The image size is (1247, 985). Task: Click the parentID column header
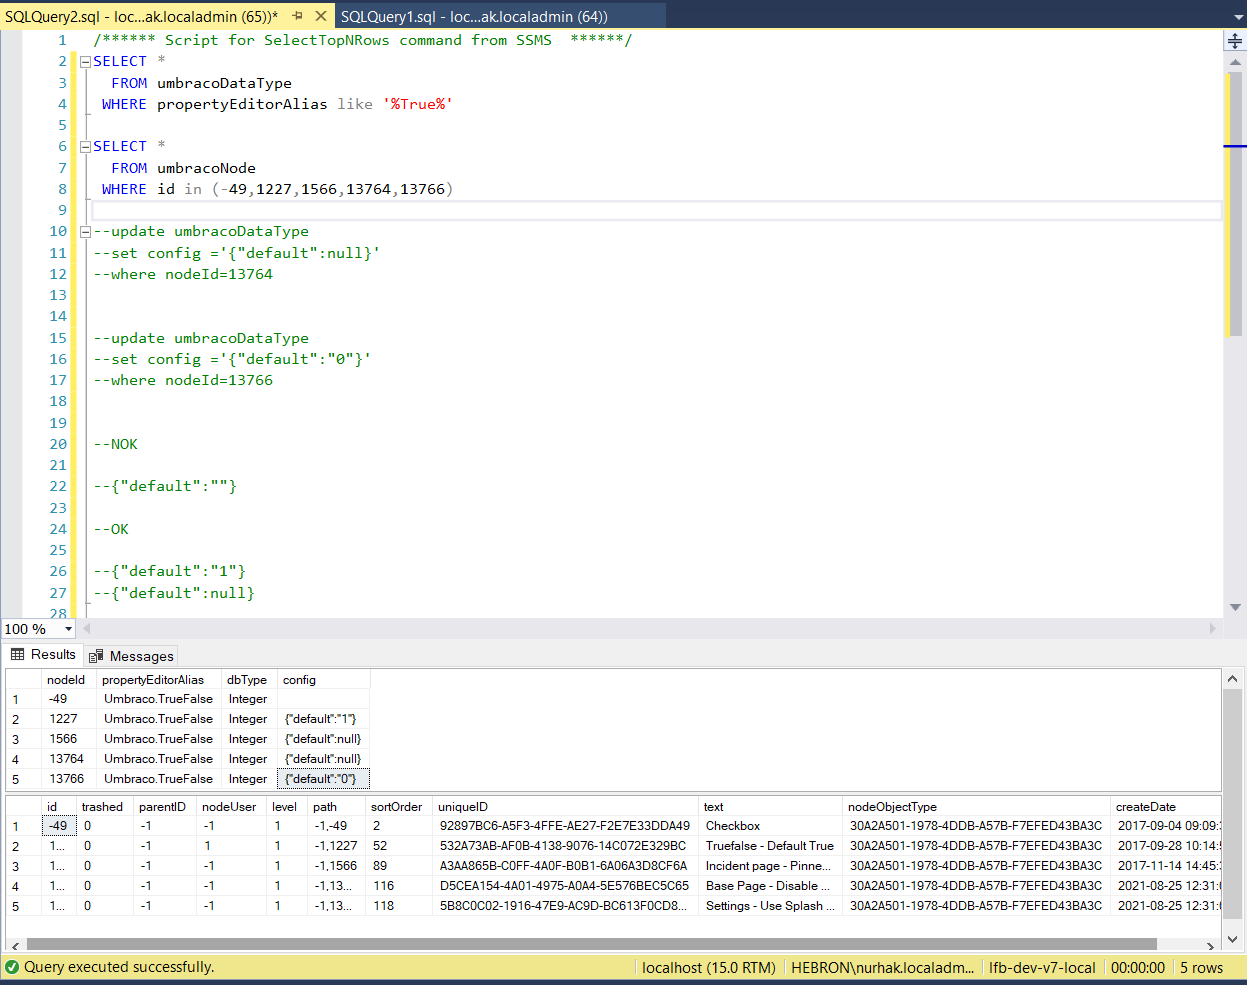click(x=164, y=807)
